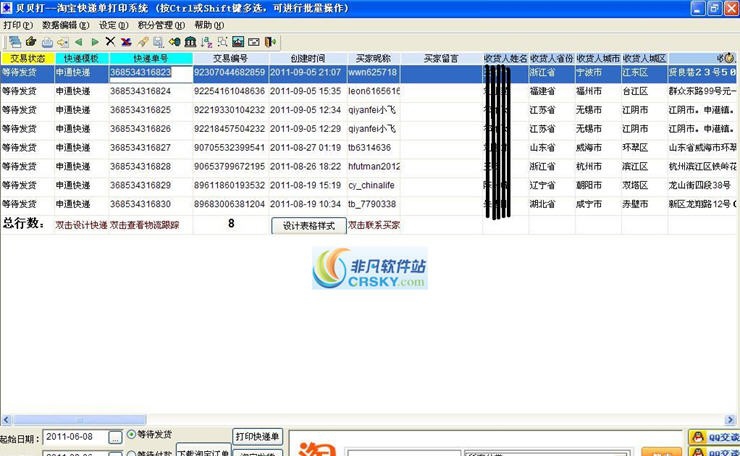Click the black X delete icon

pos(110,42)
